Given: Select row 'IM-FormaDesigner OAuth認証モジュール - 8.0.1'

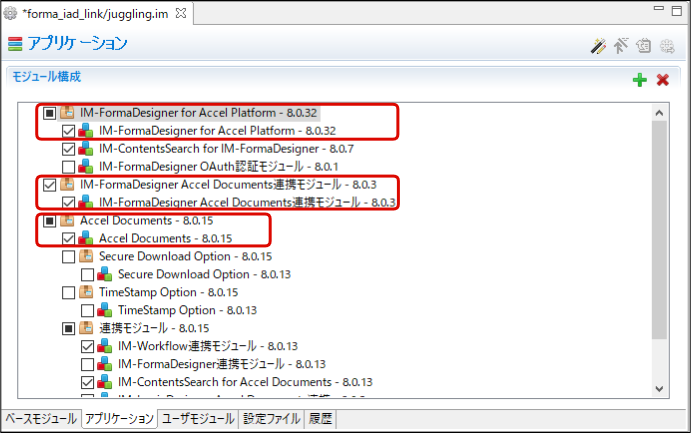Looking at the screenshot, I should (219, 167).
